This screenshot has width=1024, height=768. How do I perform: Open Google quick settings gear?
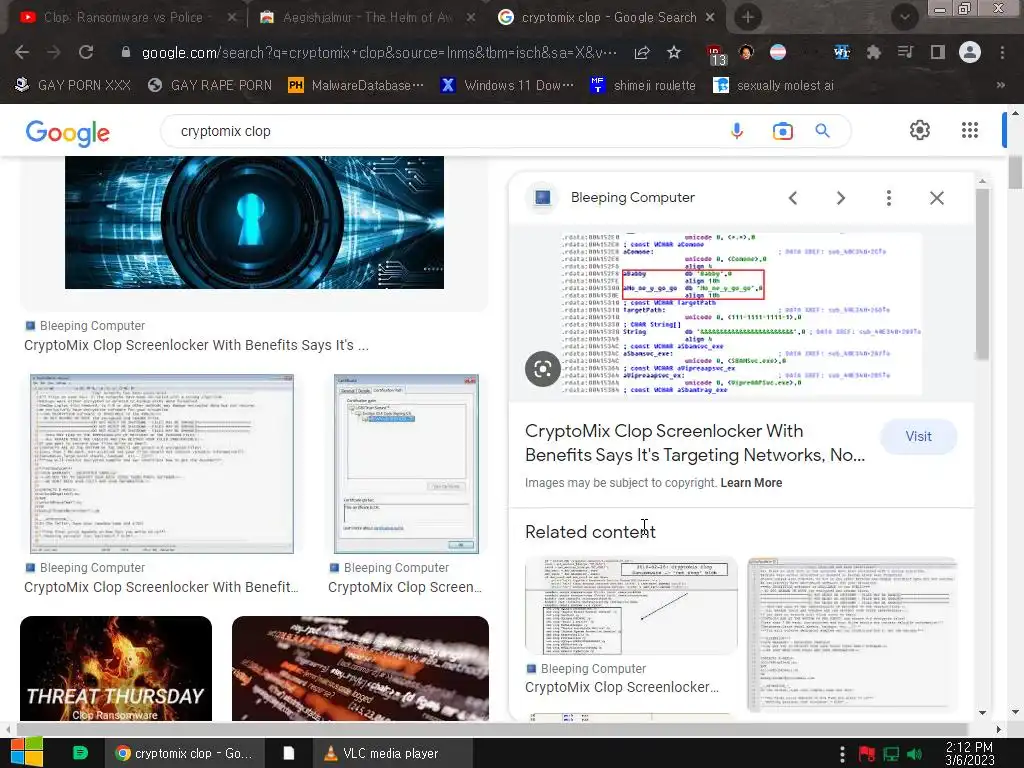[920, 130]
